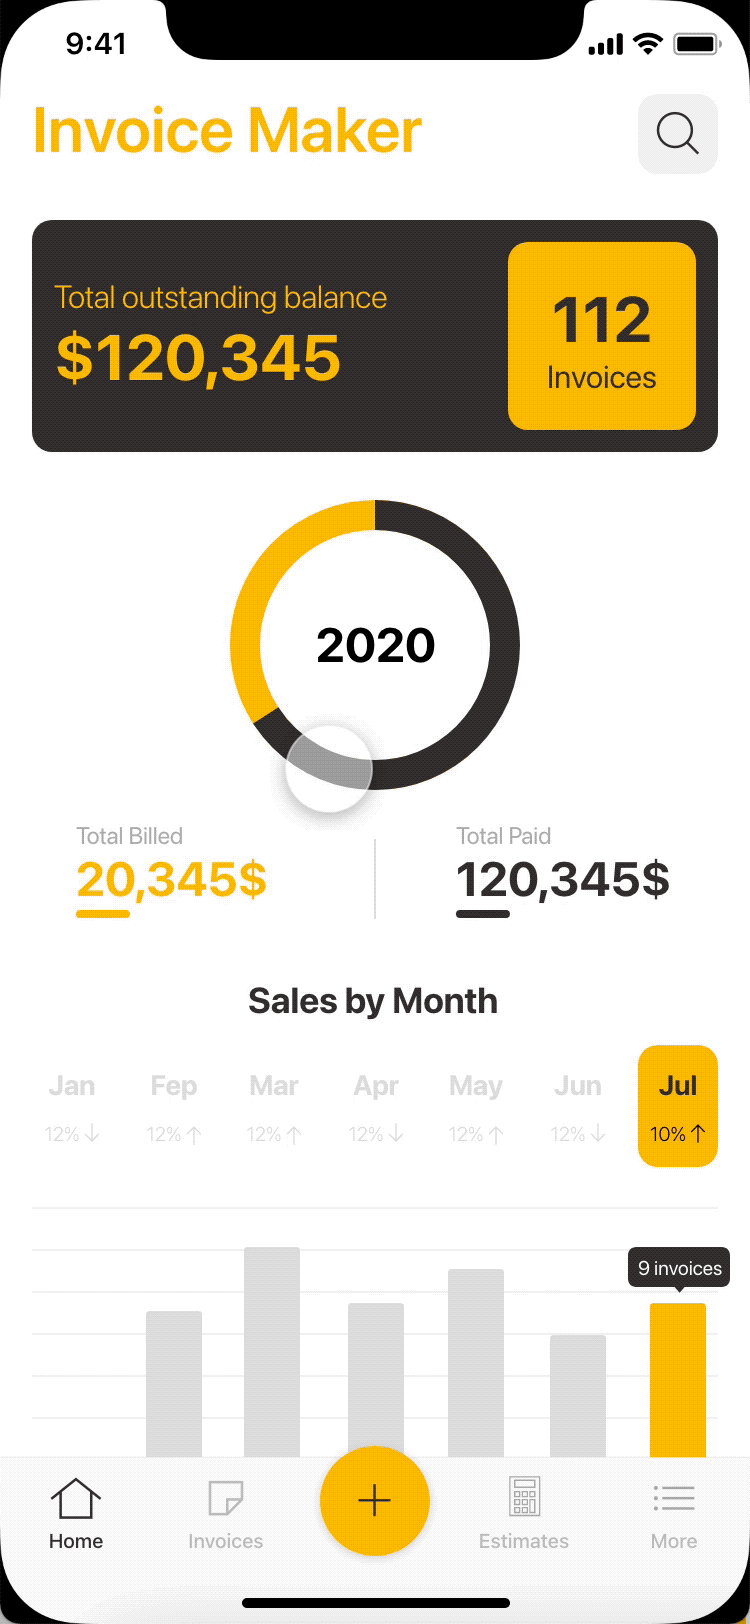The image size is (750, 1624).
Task: Tap the Total Billed amount
Action: (x=172, y=880)
